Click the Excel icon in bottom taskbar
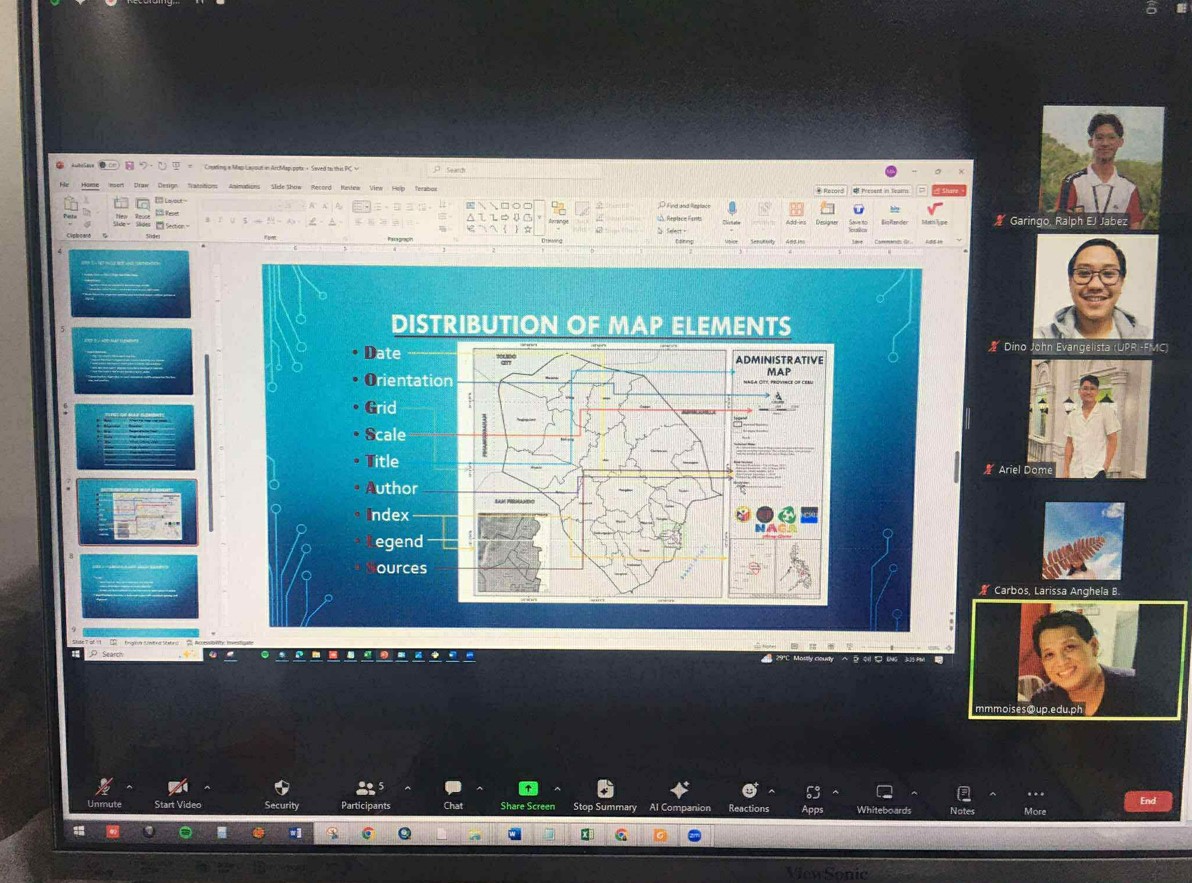The width and height of the screenshot is (1192, 883). (587, 834)
